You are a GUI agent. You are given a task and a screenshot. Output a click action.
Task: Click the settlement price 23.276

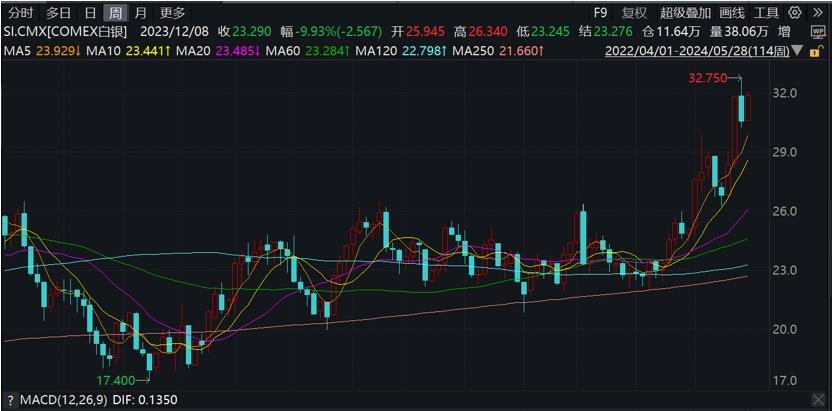pyautogui.click(x=612, y=32)
